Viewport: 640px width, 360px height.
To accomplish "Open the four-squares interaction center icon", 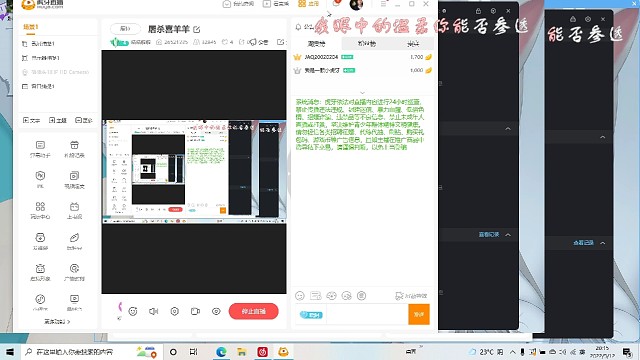I will click(x=40, y=210).
